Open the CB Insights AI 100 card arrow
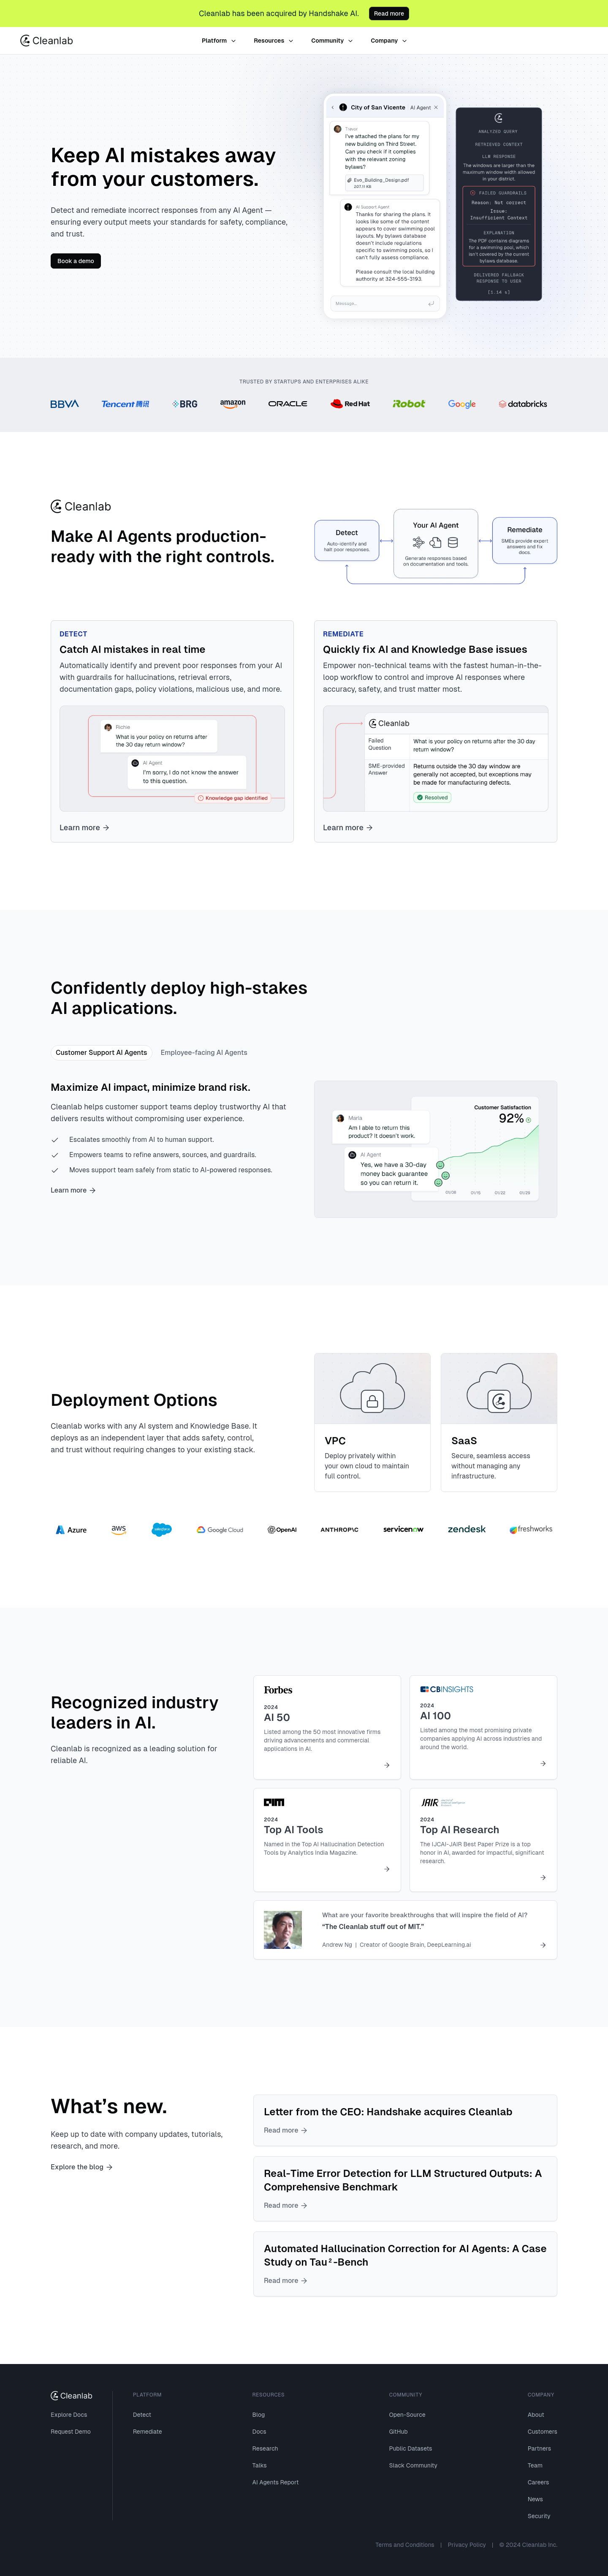Viewport: 608px width, 2576px height. click(x=543, y=1763)
